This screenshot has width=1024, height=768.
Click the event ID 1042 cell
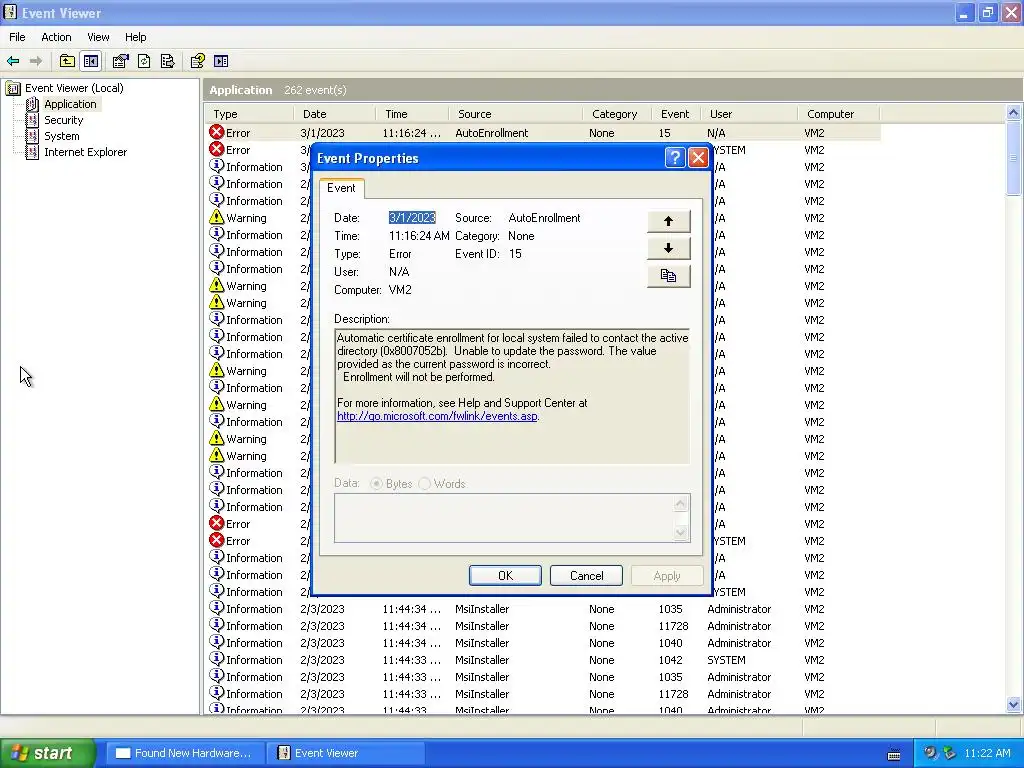pos(671,660)
